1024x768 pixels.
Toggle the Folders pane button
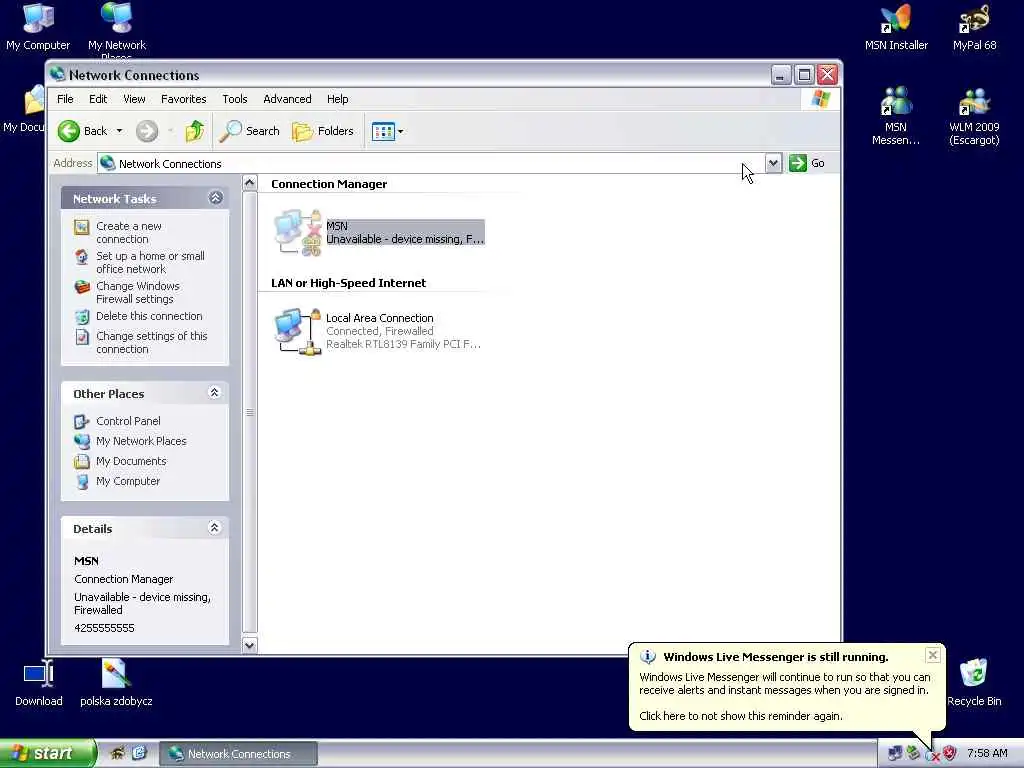click(323, 131)
